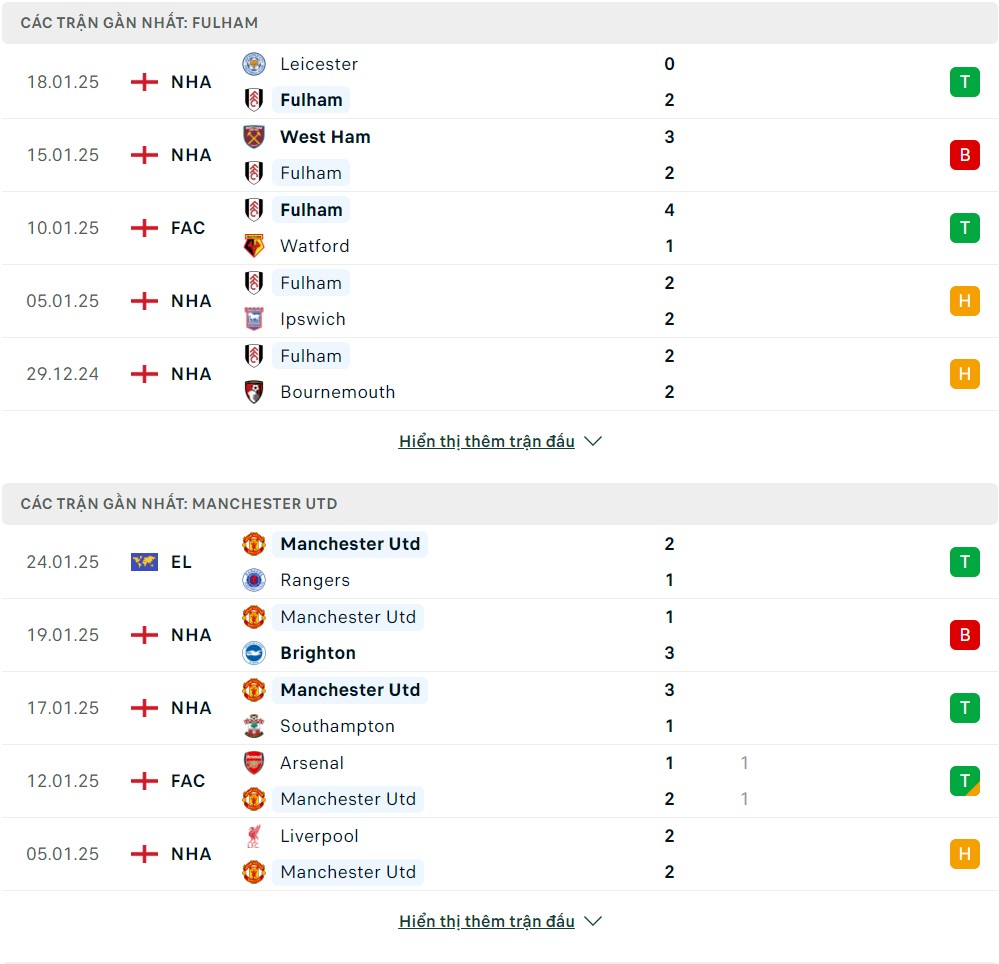Click green T badge for Leicester match

tap(965, 82)
